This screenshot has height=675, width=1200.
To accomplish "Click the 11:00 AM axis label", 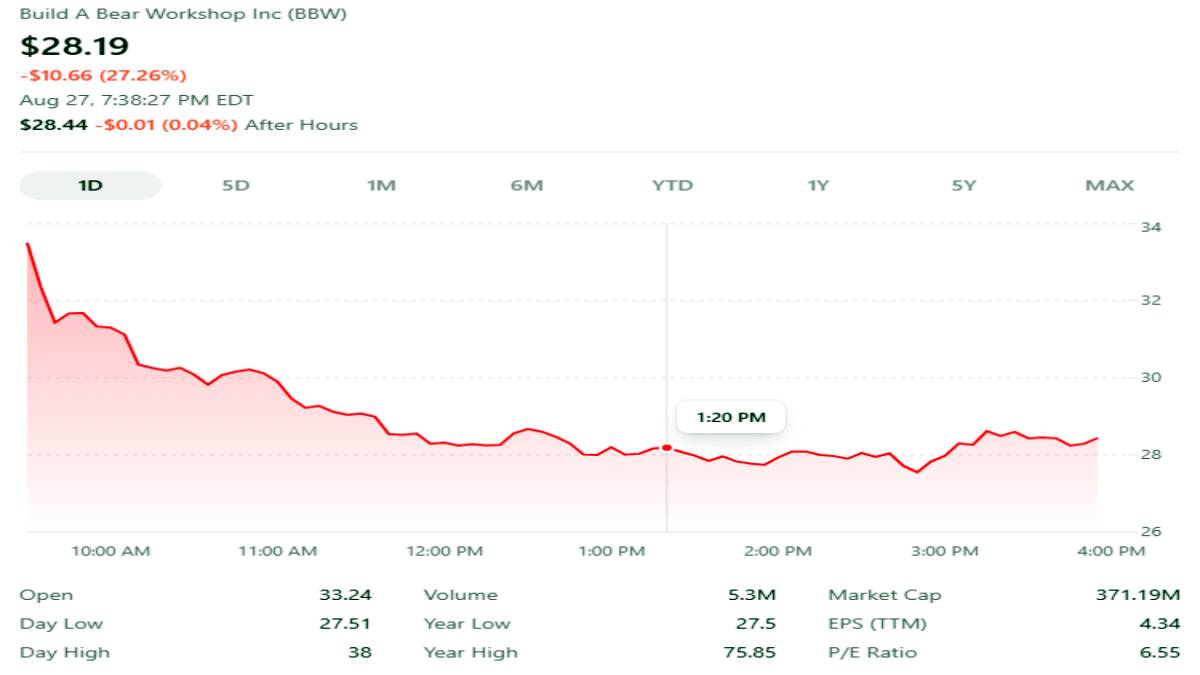I will tap(276, 551).
